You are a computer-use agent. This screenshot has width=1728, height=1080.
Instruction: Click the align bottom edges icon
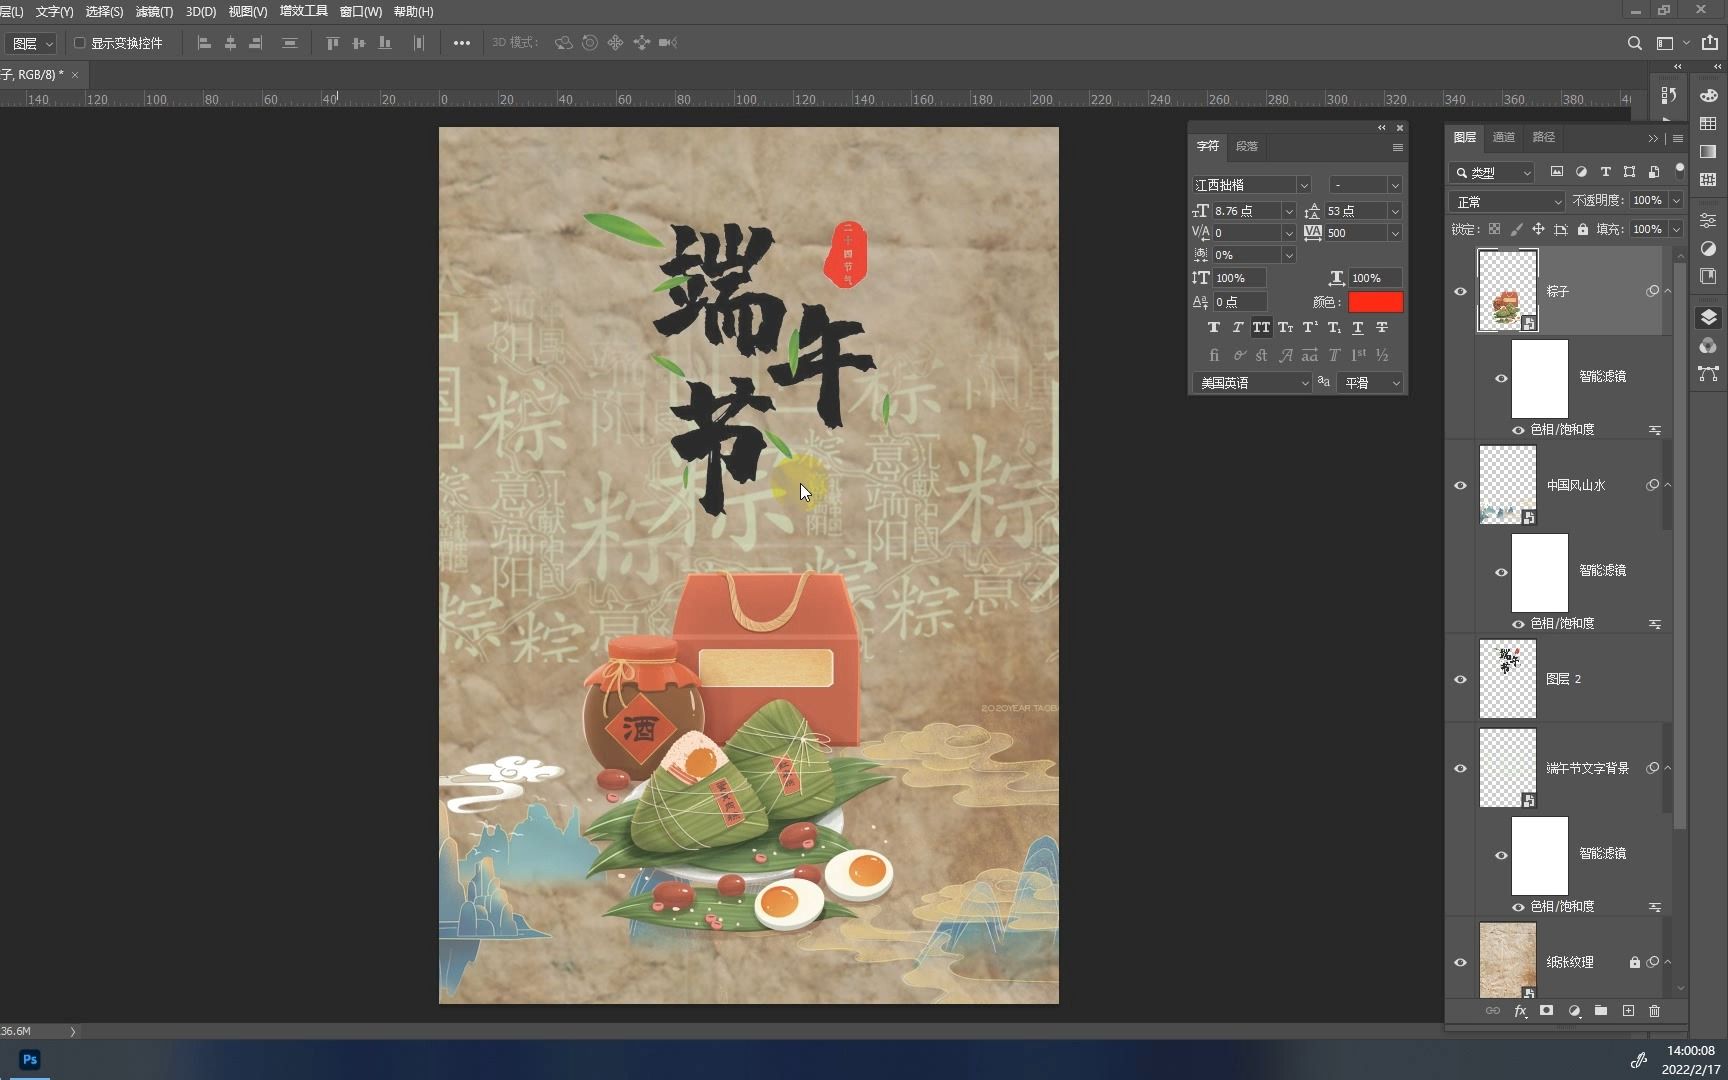[385, 43]
